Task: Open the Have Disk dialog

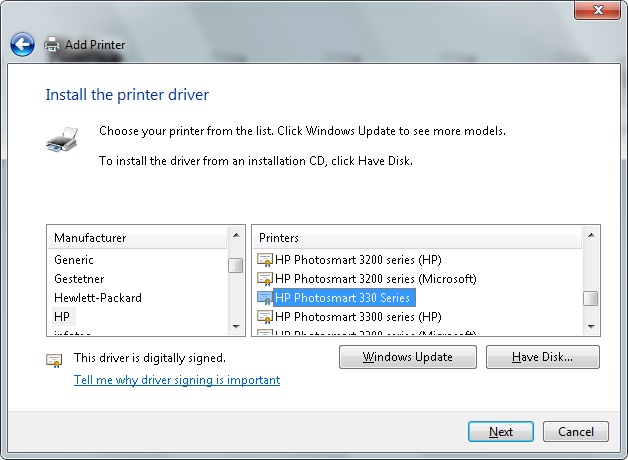Action: coord(543,357)
